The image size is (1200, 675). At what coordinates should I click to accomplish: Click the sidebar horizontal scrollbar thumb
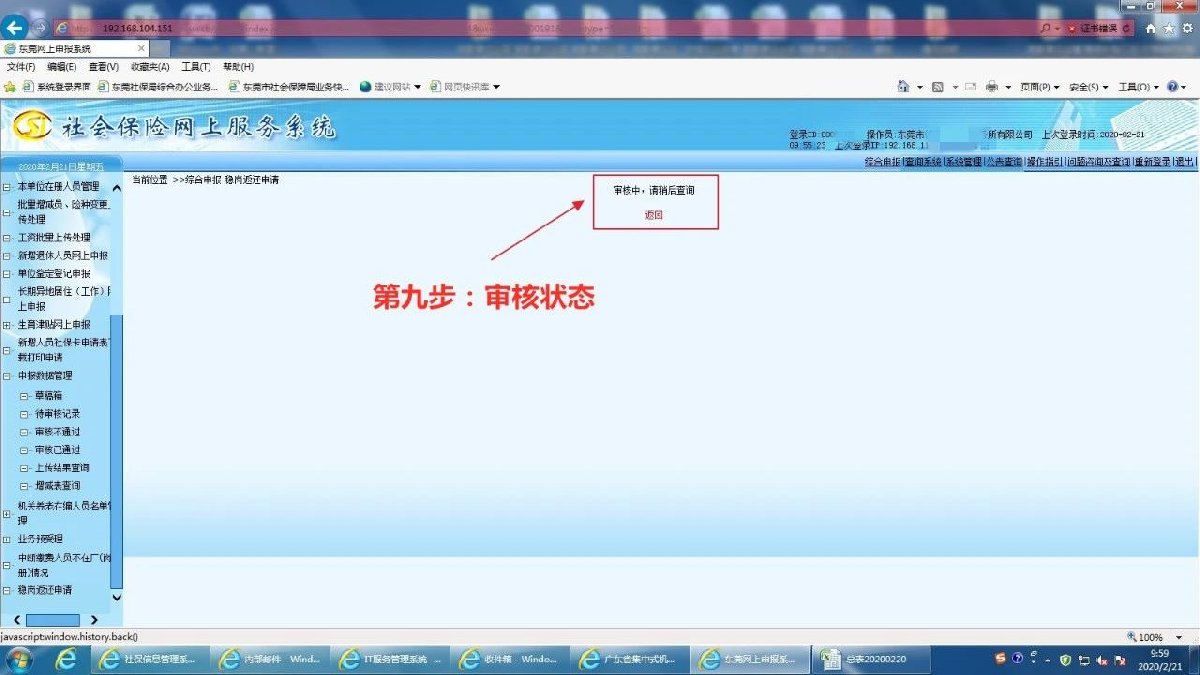coord(52,620)
